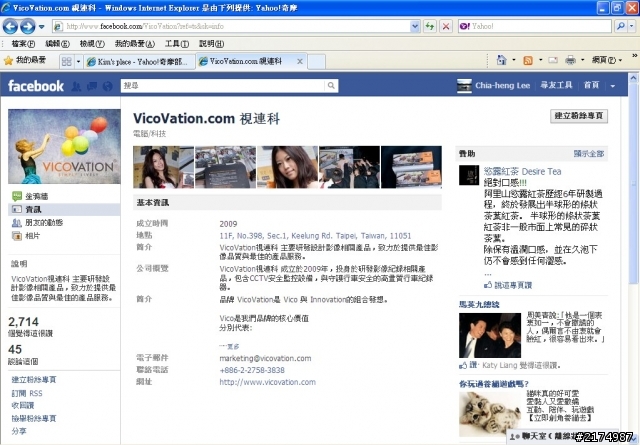The image size is (640, 445).
Task: Click the 尋友工具 link
Action: click(x=556, y=85)
